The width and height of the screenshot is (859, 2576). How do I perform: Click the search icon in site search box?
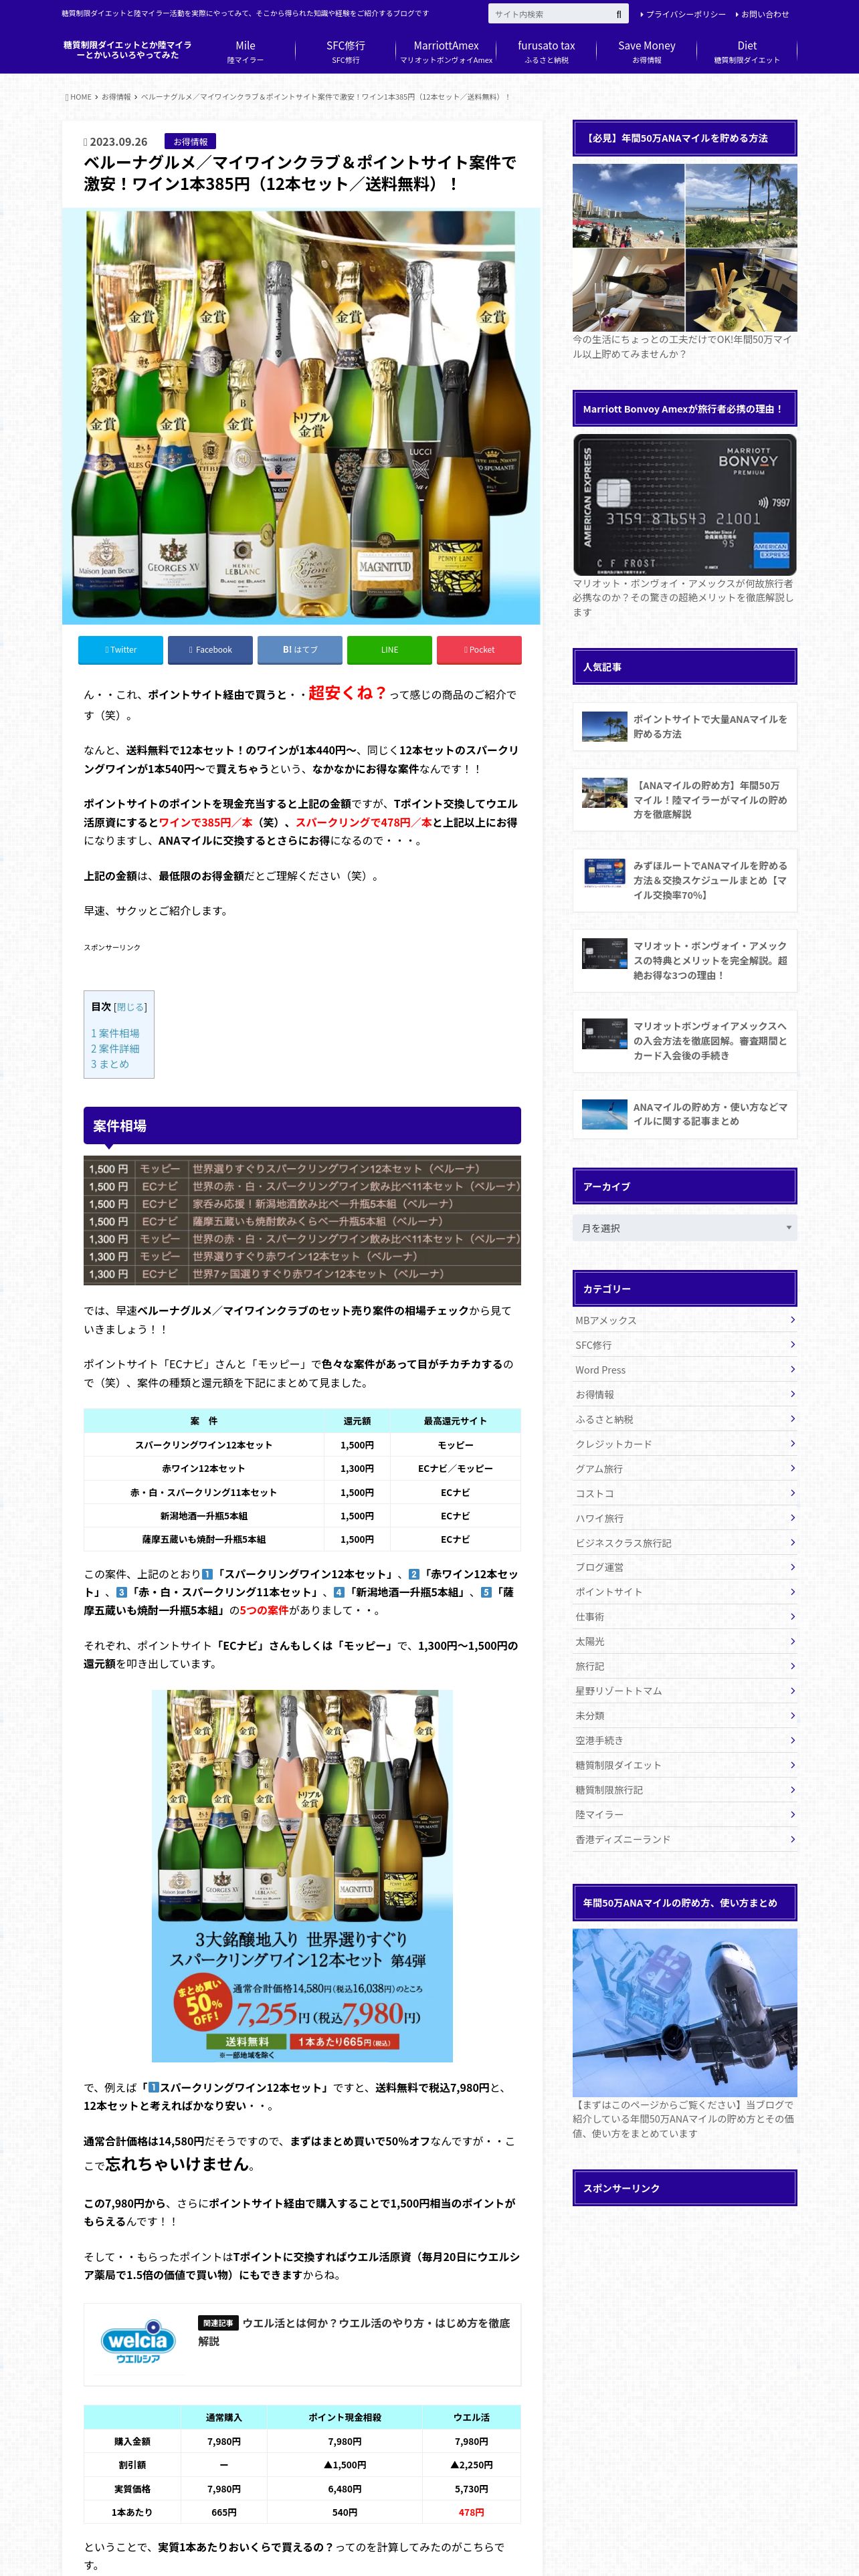(x=619, y=14)
